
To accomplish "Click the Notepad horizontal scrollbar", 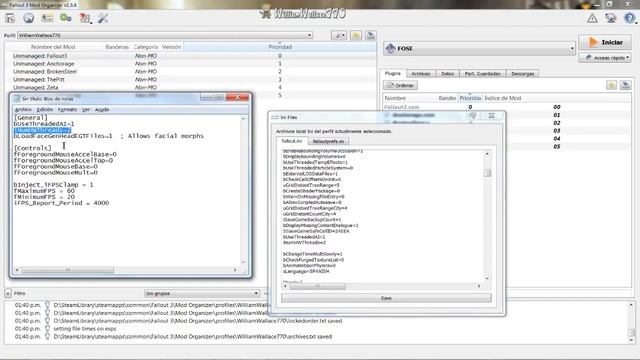I will [126, 270].
